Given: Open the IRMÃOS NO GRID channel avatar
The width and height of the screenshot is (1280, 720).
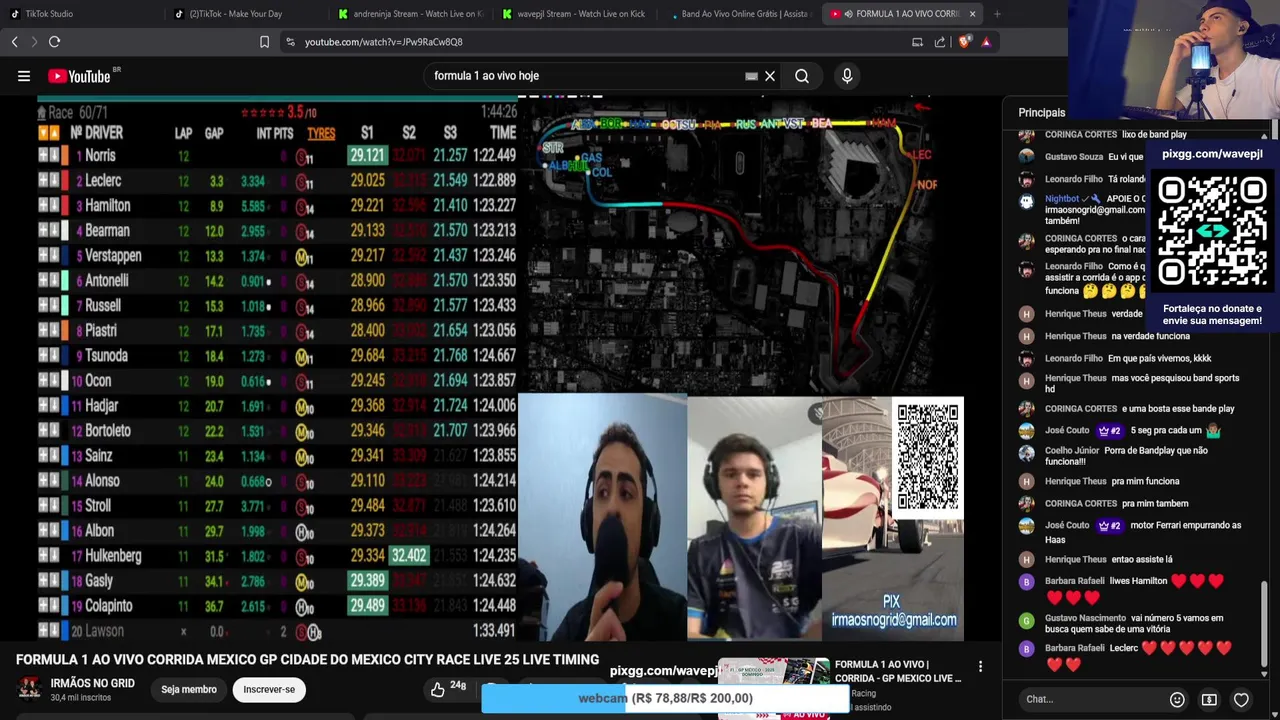Looking at the screenshot, I should click(30, 689).
